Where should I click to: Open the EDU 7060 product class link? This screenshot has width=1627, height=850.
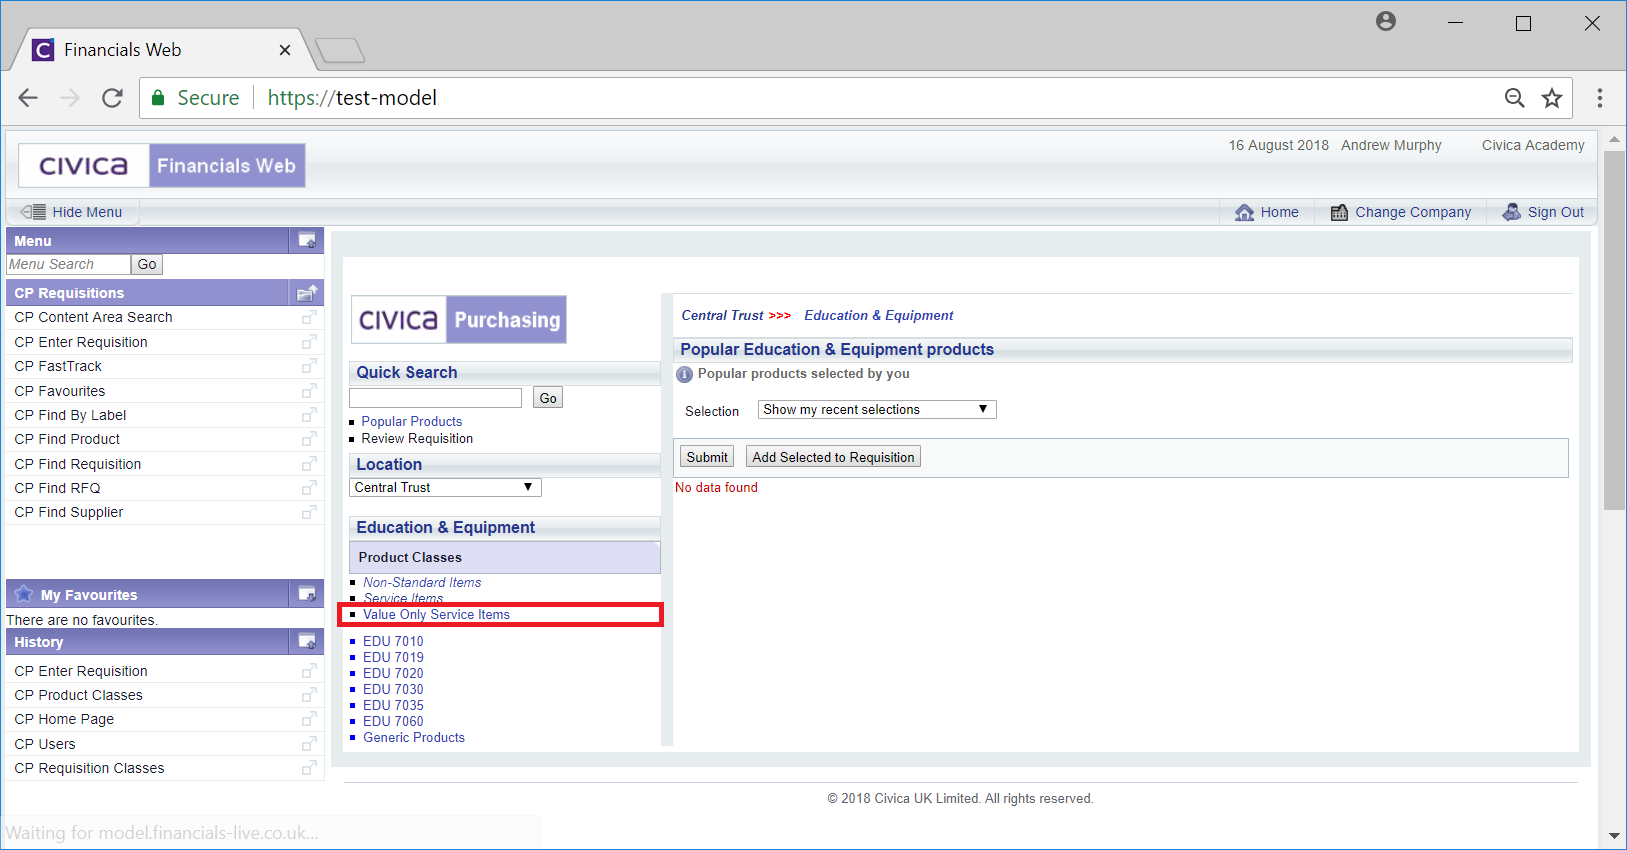point(393,721)
